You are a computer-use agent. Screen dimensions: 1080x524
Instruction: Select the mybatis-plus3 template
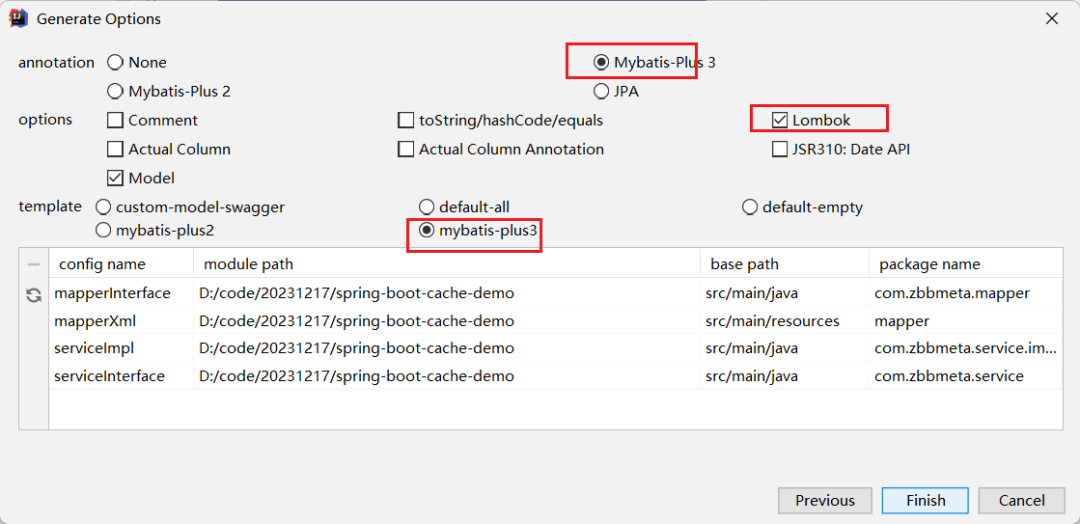tap(478, 231)
